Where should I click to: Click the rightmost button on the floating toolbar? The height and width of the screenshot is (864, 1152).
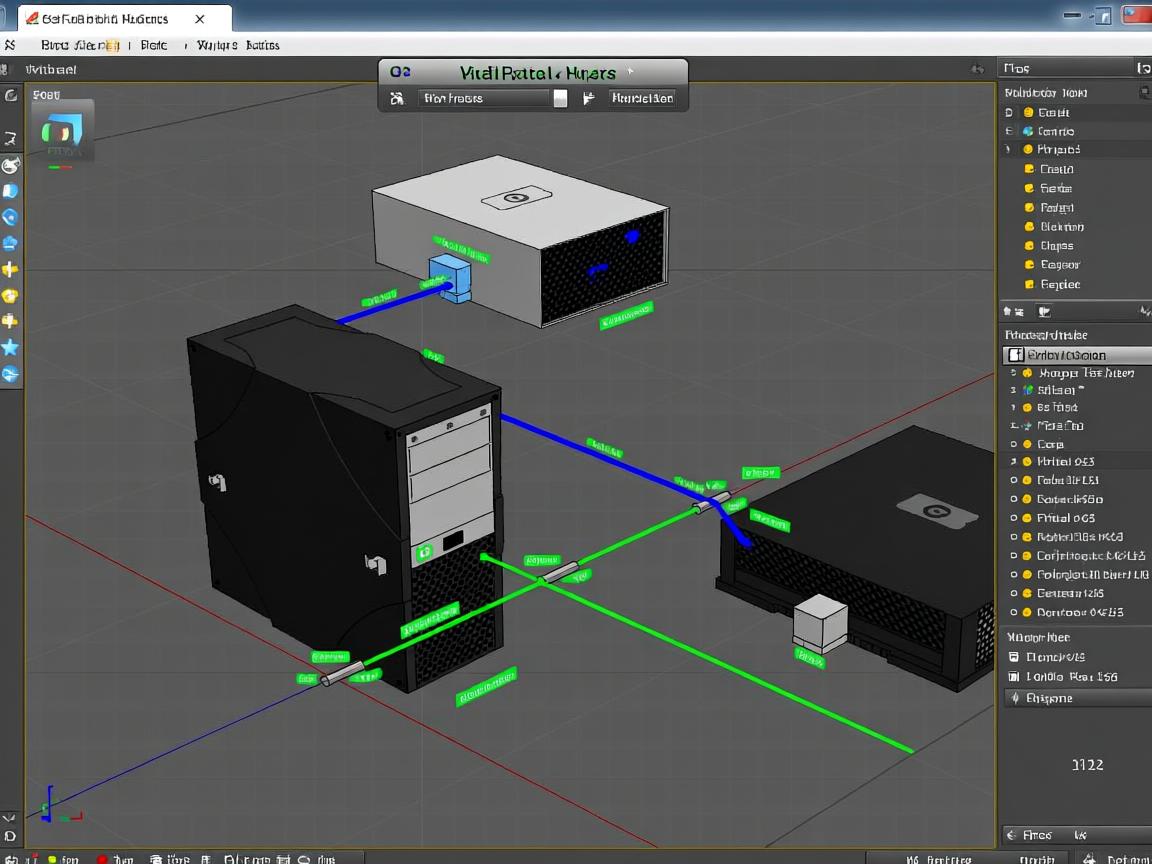click(643, 98)
